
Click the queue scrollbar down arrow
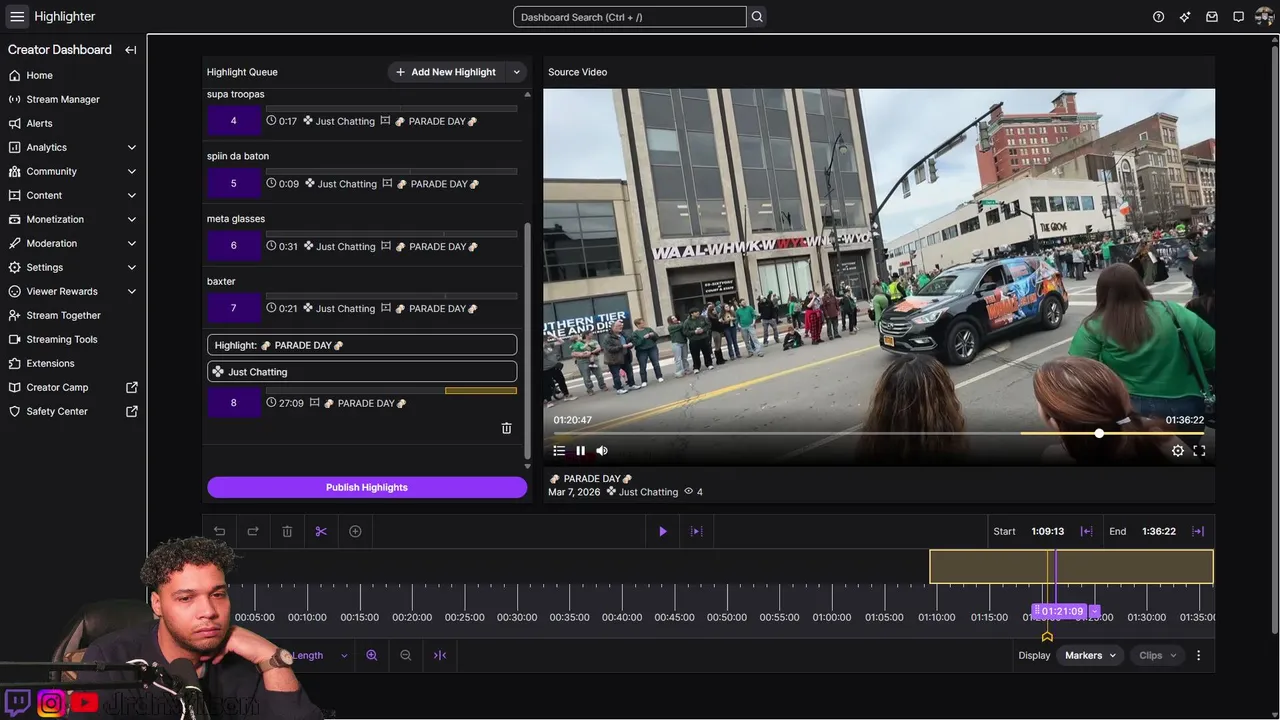[527, 466]
